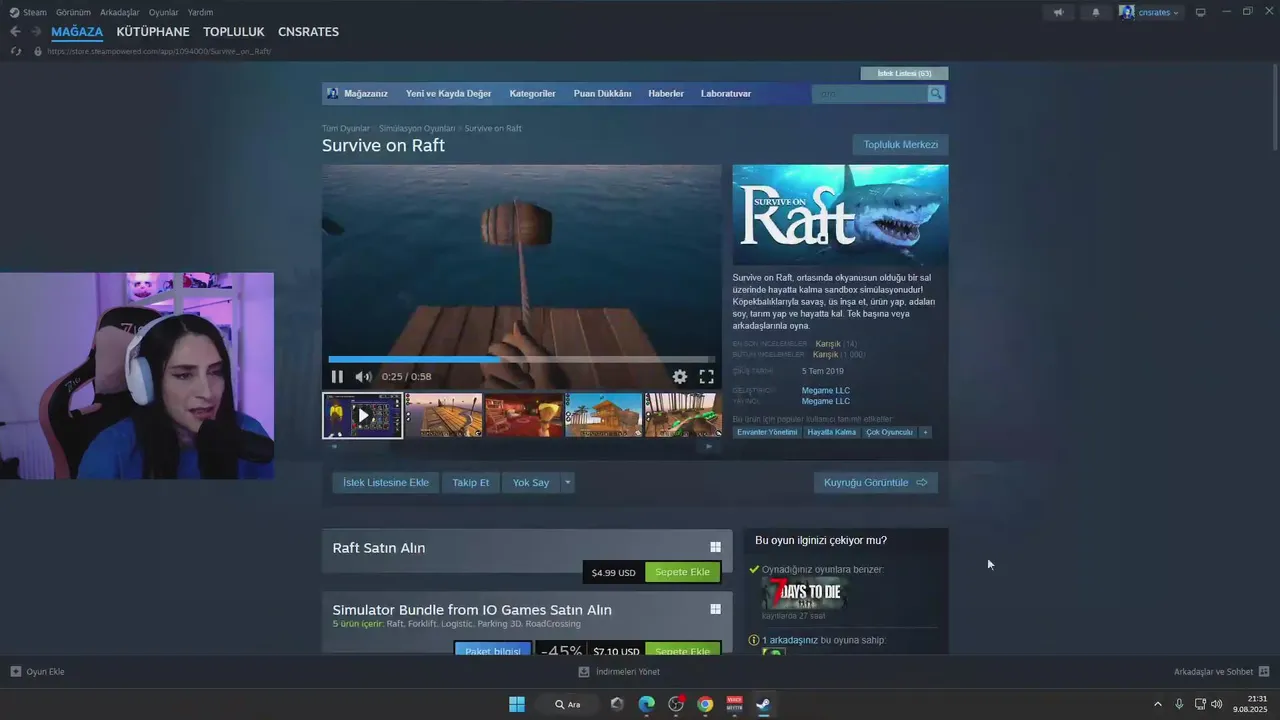1280x720 pixels.
Task: Click the Hayatta Kalma tag
Action: (832, 432)
